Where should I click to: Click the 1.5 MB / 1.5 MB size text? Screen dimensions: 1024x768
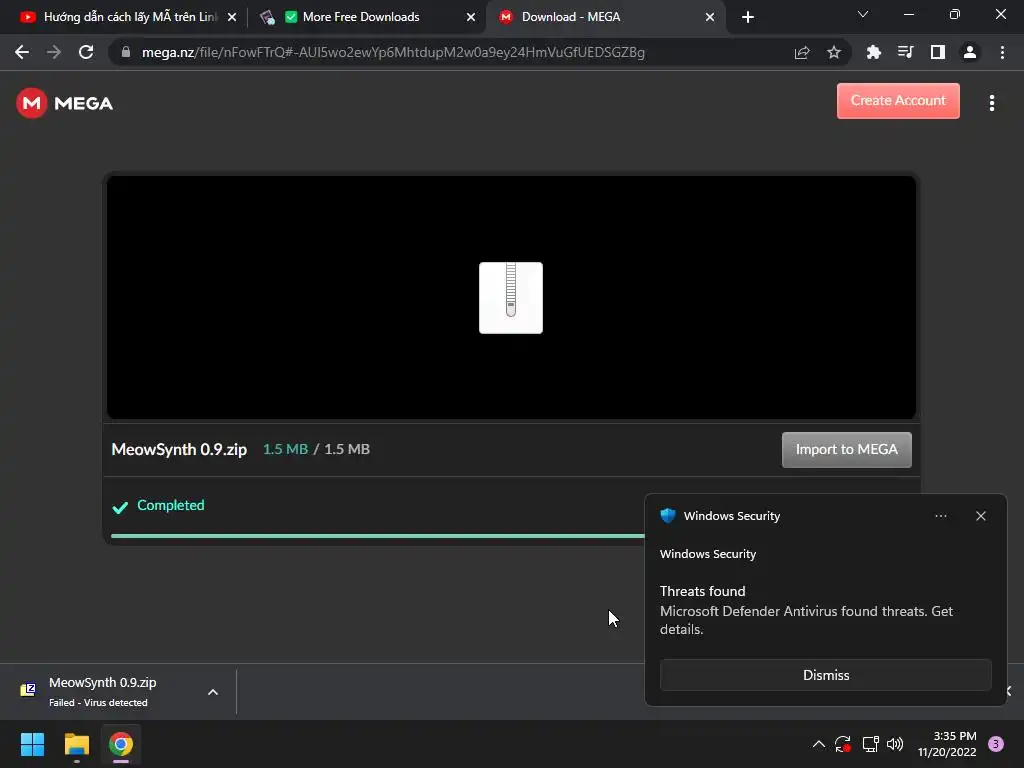[x=316, y=449]
